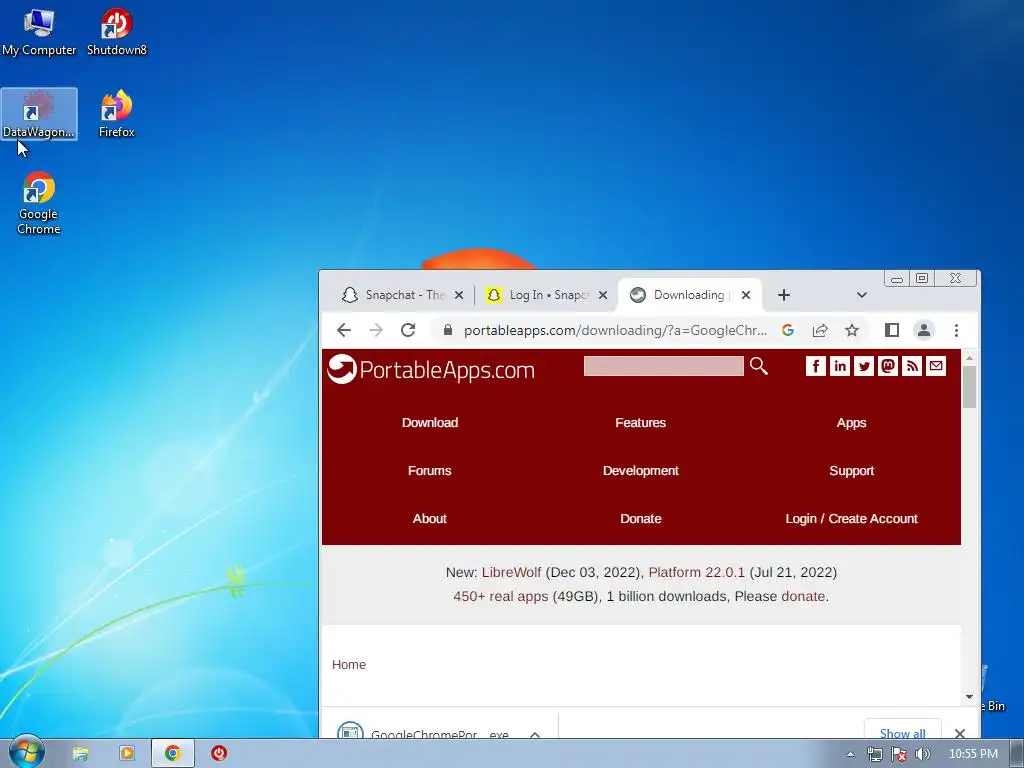1024x768 pixels.
Task: Open About menu item
Action: tap(430, 519)
